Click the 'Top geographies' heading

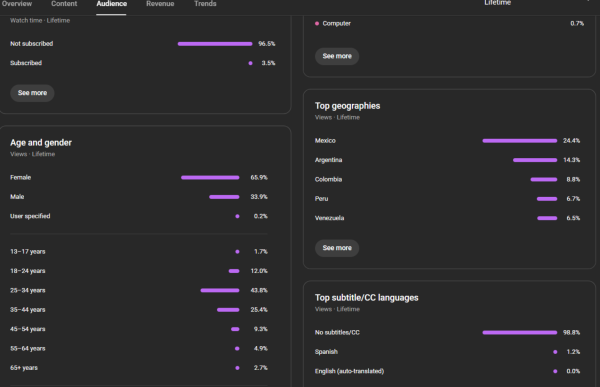click(347, 106)
